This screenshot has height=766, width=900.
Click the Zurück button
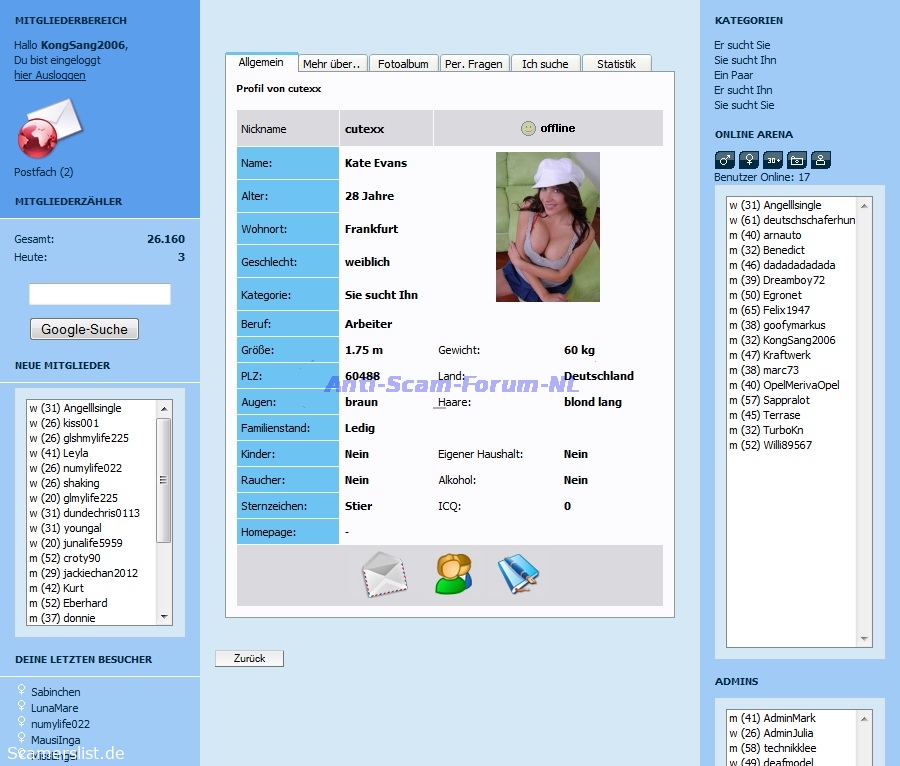[249, 659]
